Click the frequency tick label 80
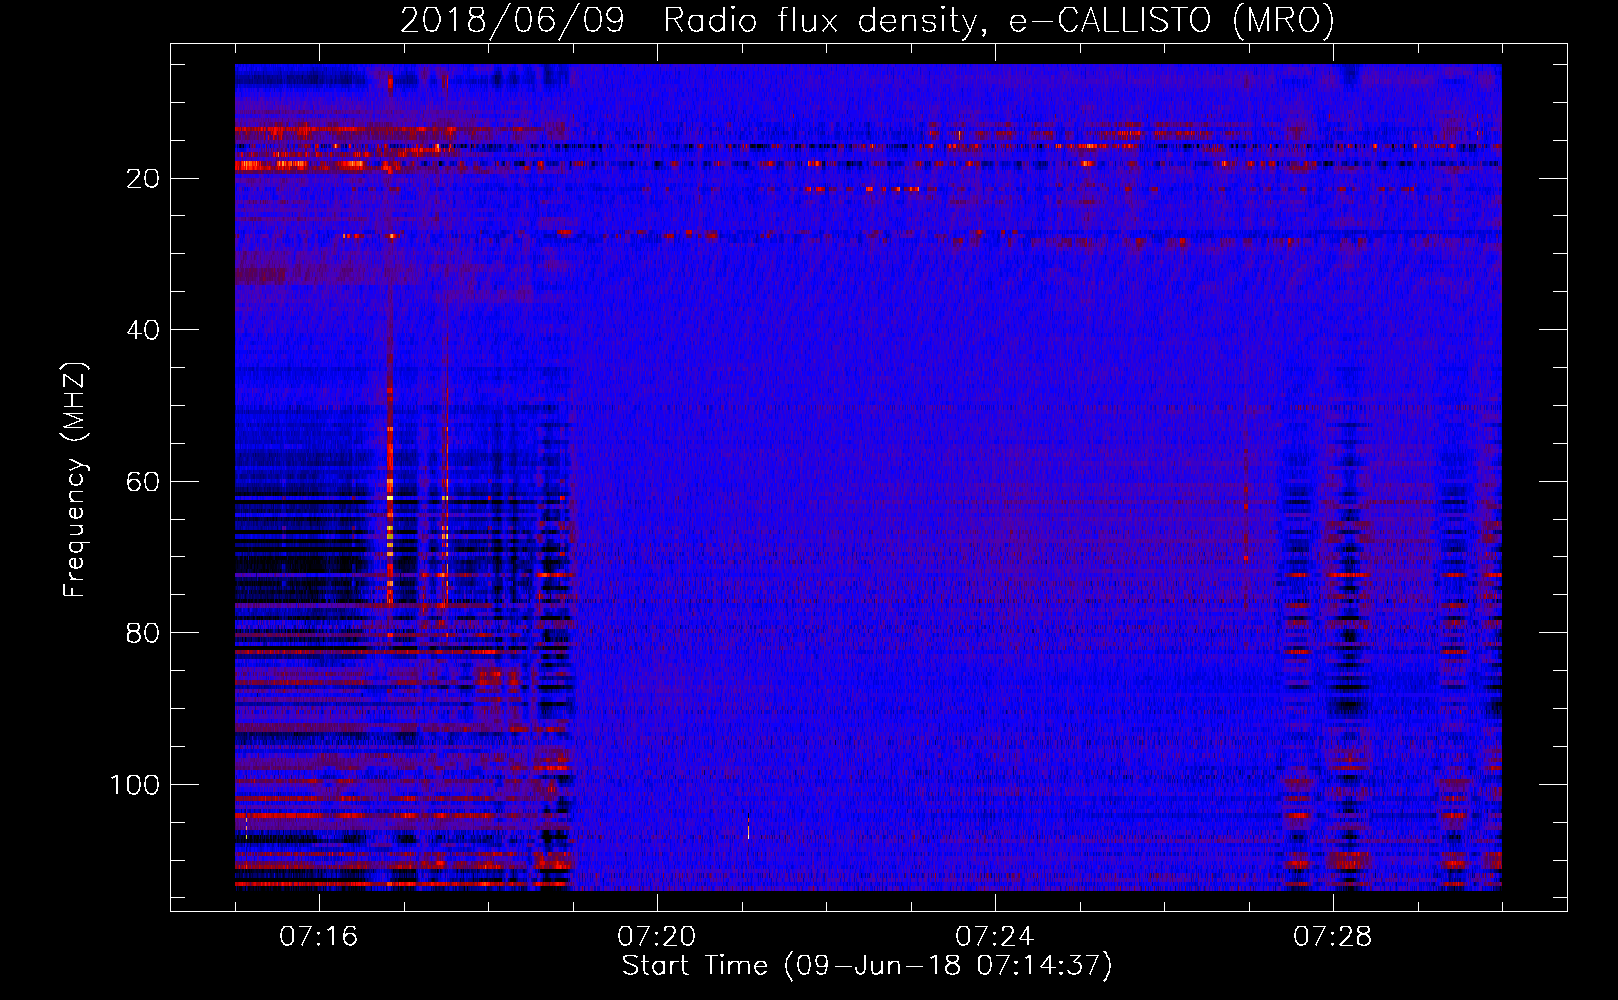The width and height of the screenshot is (1618, 1000). 144,633
